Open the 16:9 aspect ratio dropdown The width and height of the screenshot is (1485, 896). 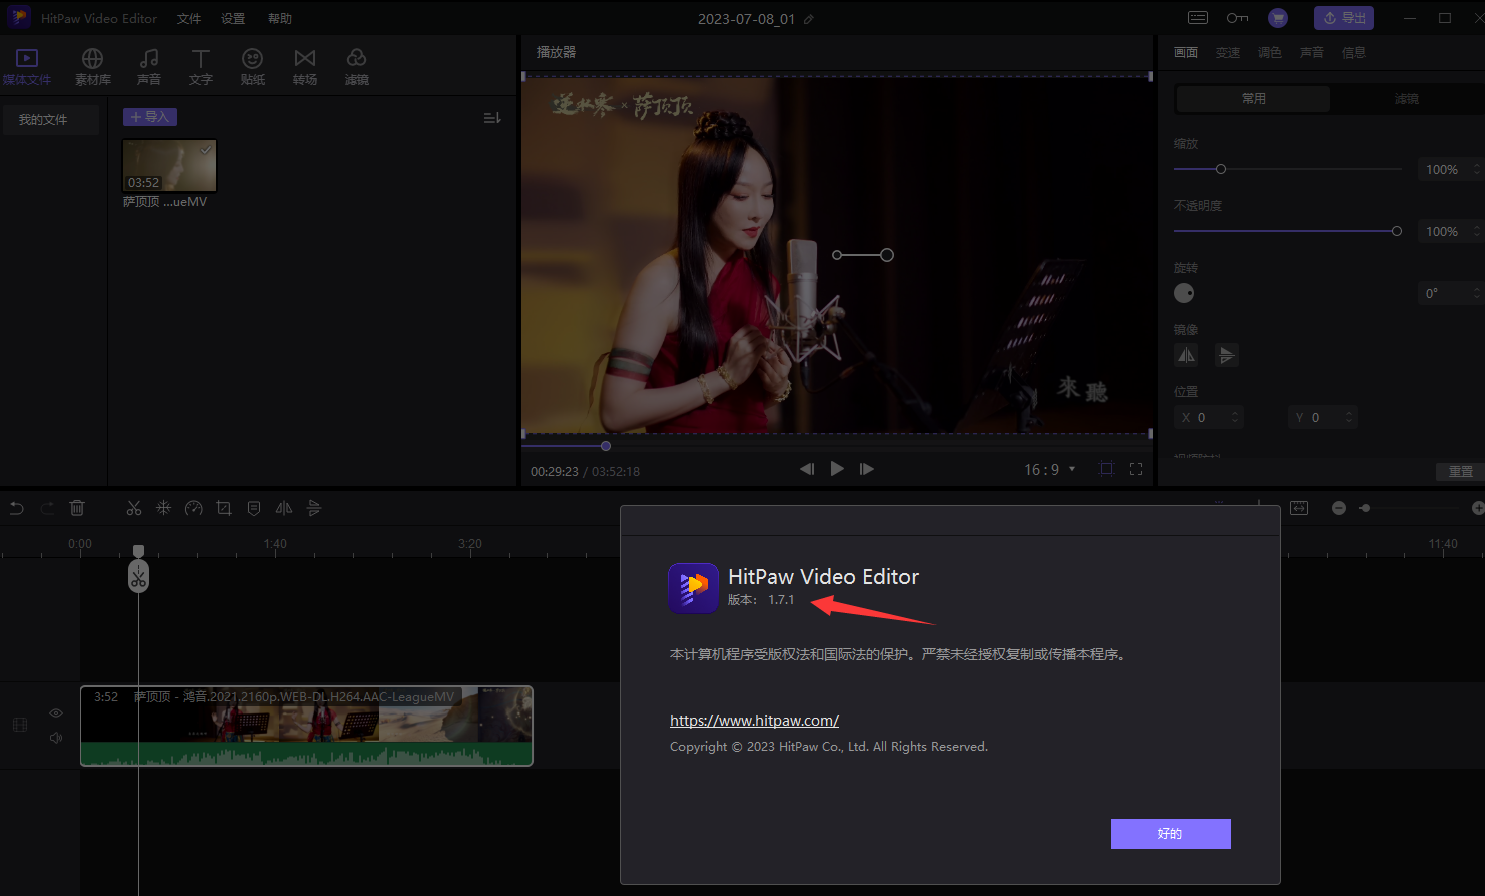1050,469
